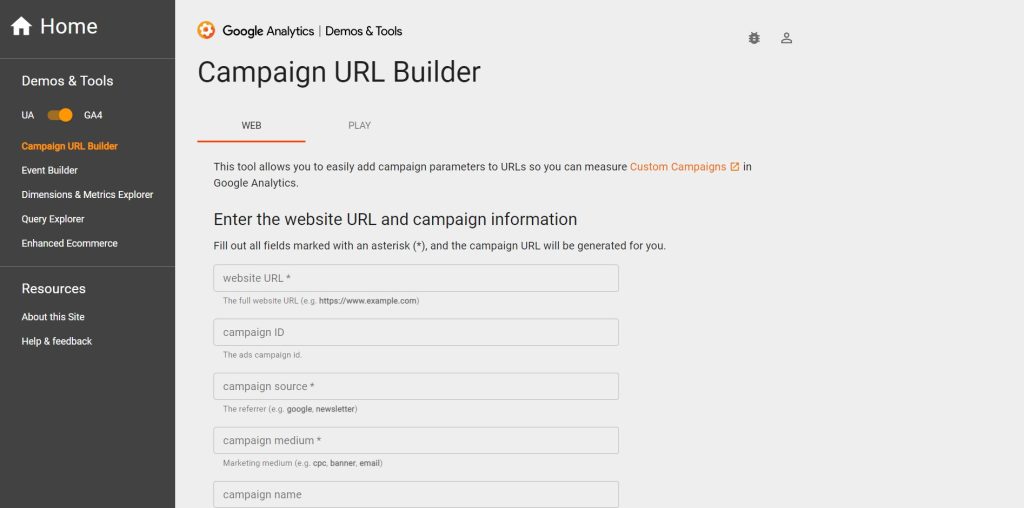Click the Custom Campaigns external link icon
The width and height of the screenshot is (1024, 508).
point(735,167)
